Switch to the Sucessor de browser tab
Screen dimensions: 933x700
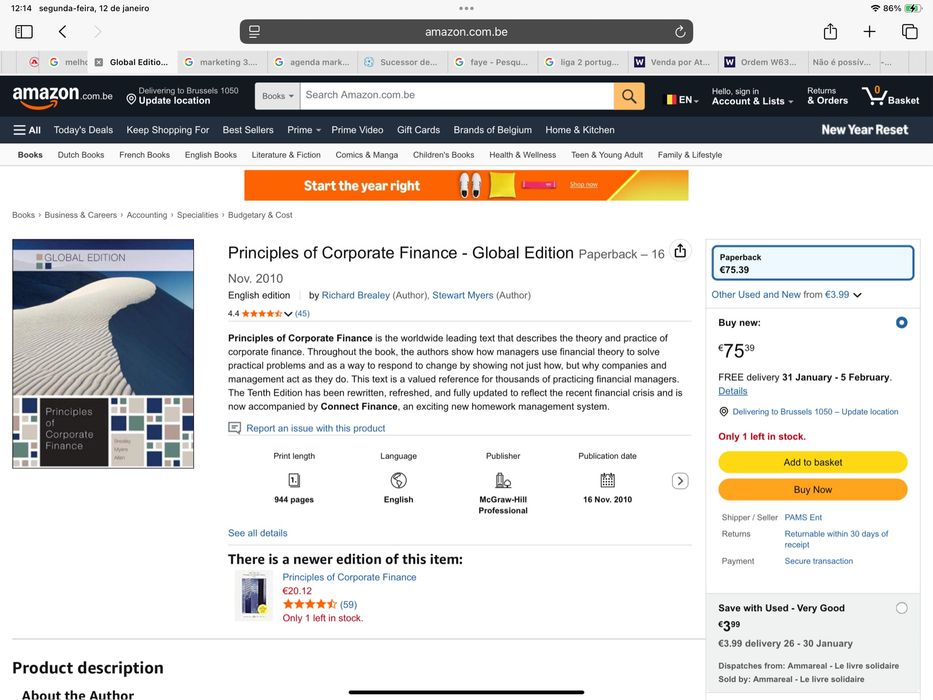(402, 62)
